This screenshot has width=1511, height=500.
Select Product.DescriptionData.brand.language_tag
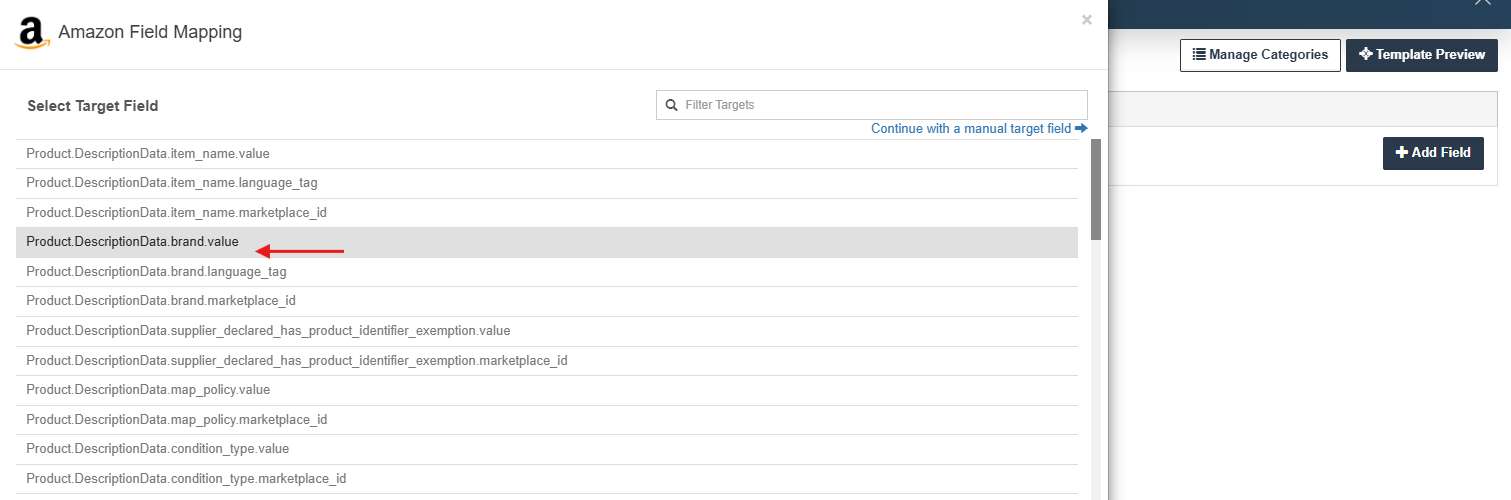[547, 272]
